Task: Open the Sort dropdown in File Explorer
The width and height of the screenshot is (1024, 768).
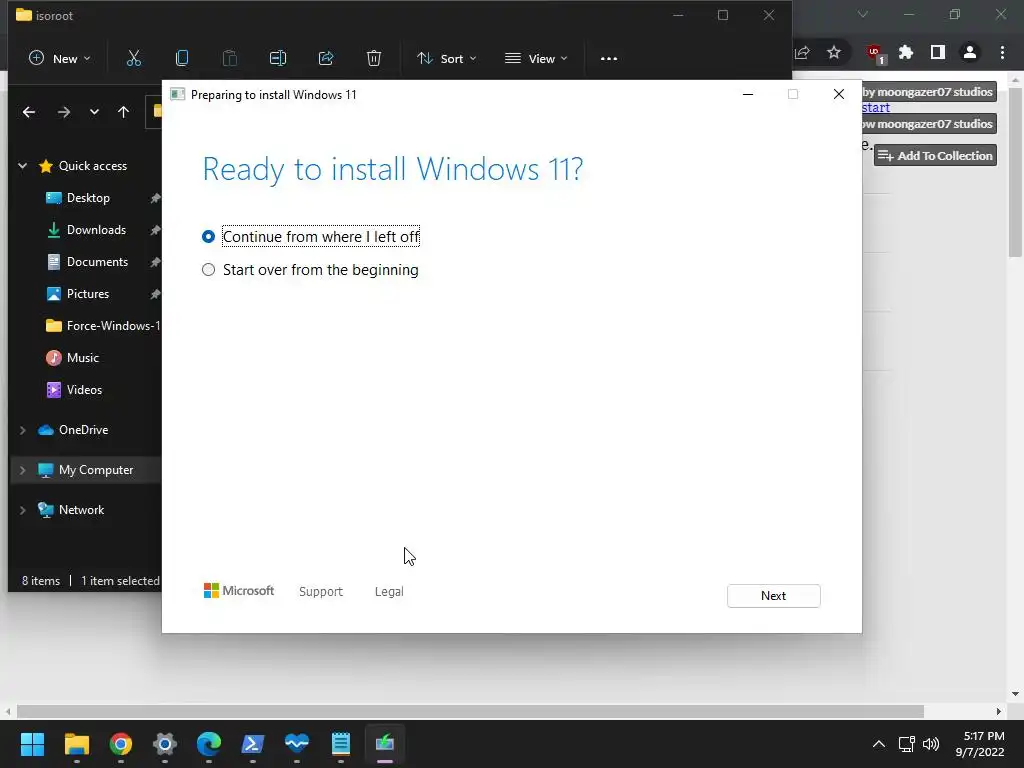Action: 447,58
